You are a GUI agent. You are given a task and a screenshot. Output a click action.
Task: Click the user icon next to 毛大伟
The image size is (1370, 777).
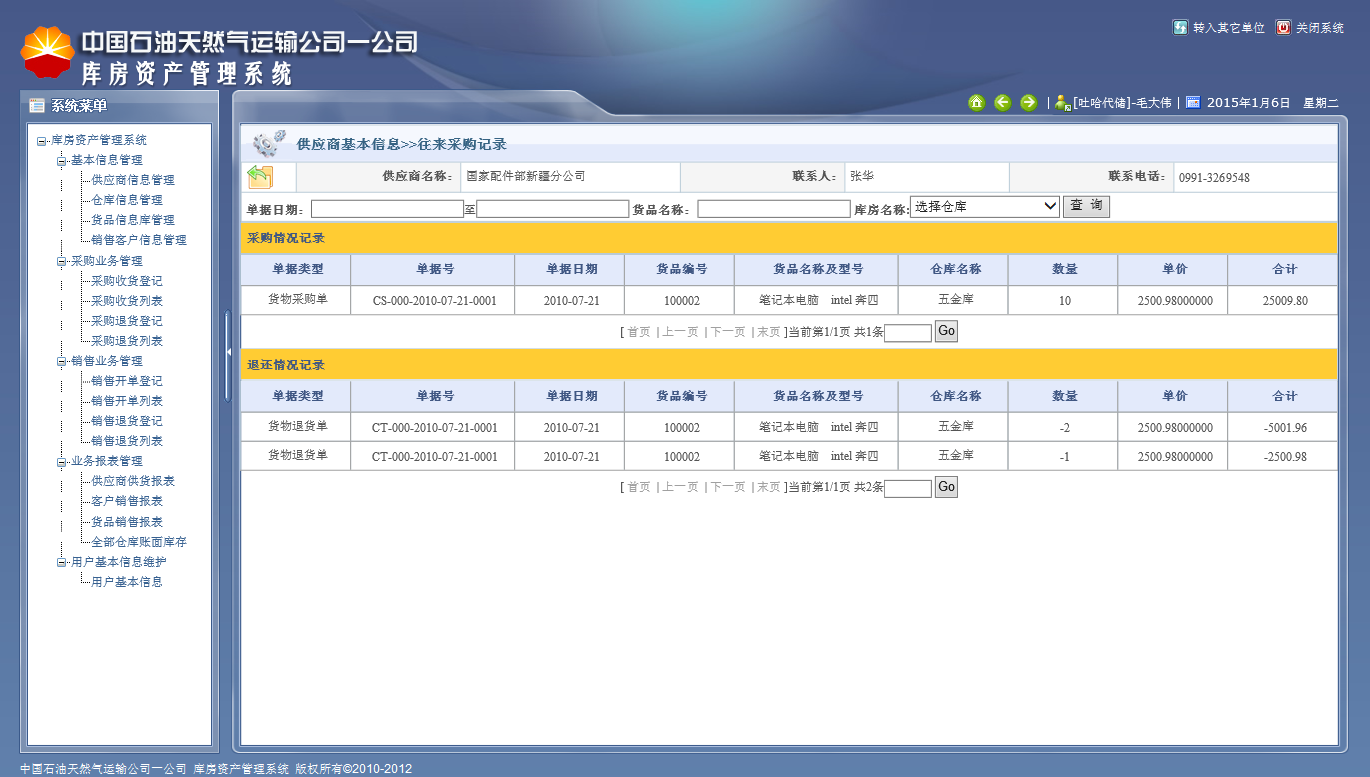[1063, 102]
